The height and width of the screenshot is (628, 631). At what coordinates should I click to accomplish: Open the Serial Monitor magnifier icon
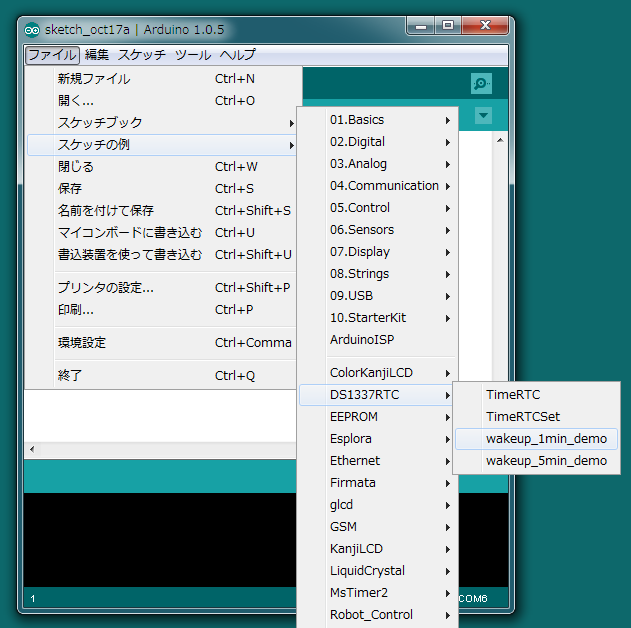[481, 83]
